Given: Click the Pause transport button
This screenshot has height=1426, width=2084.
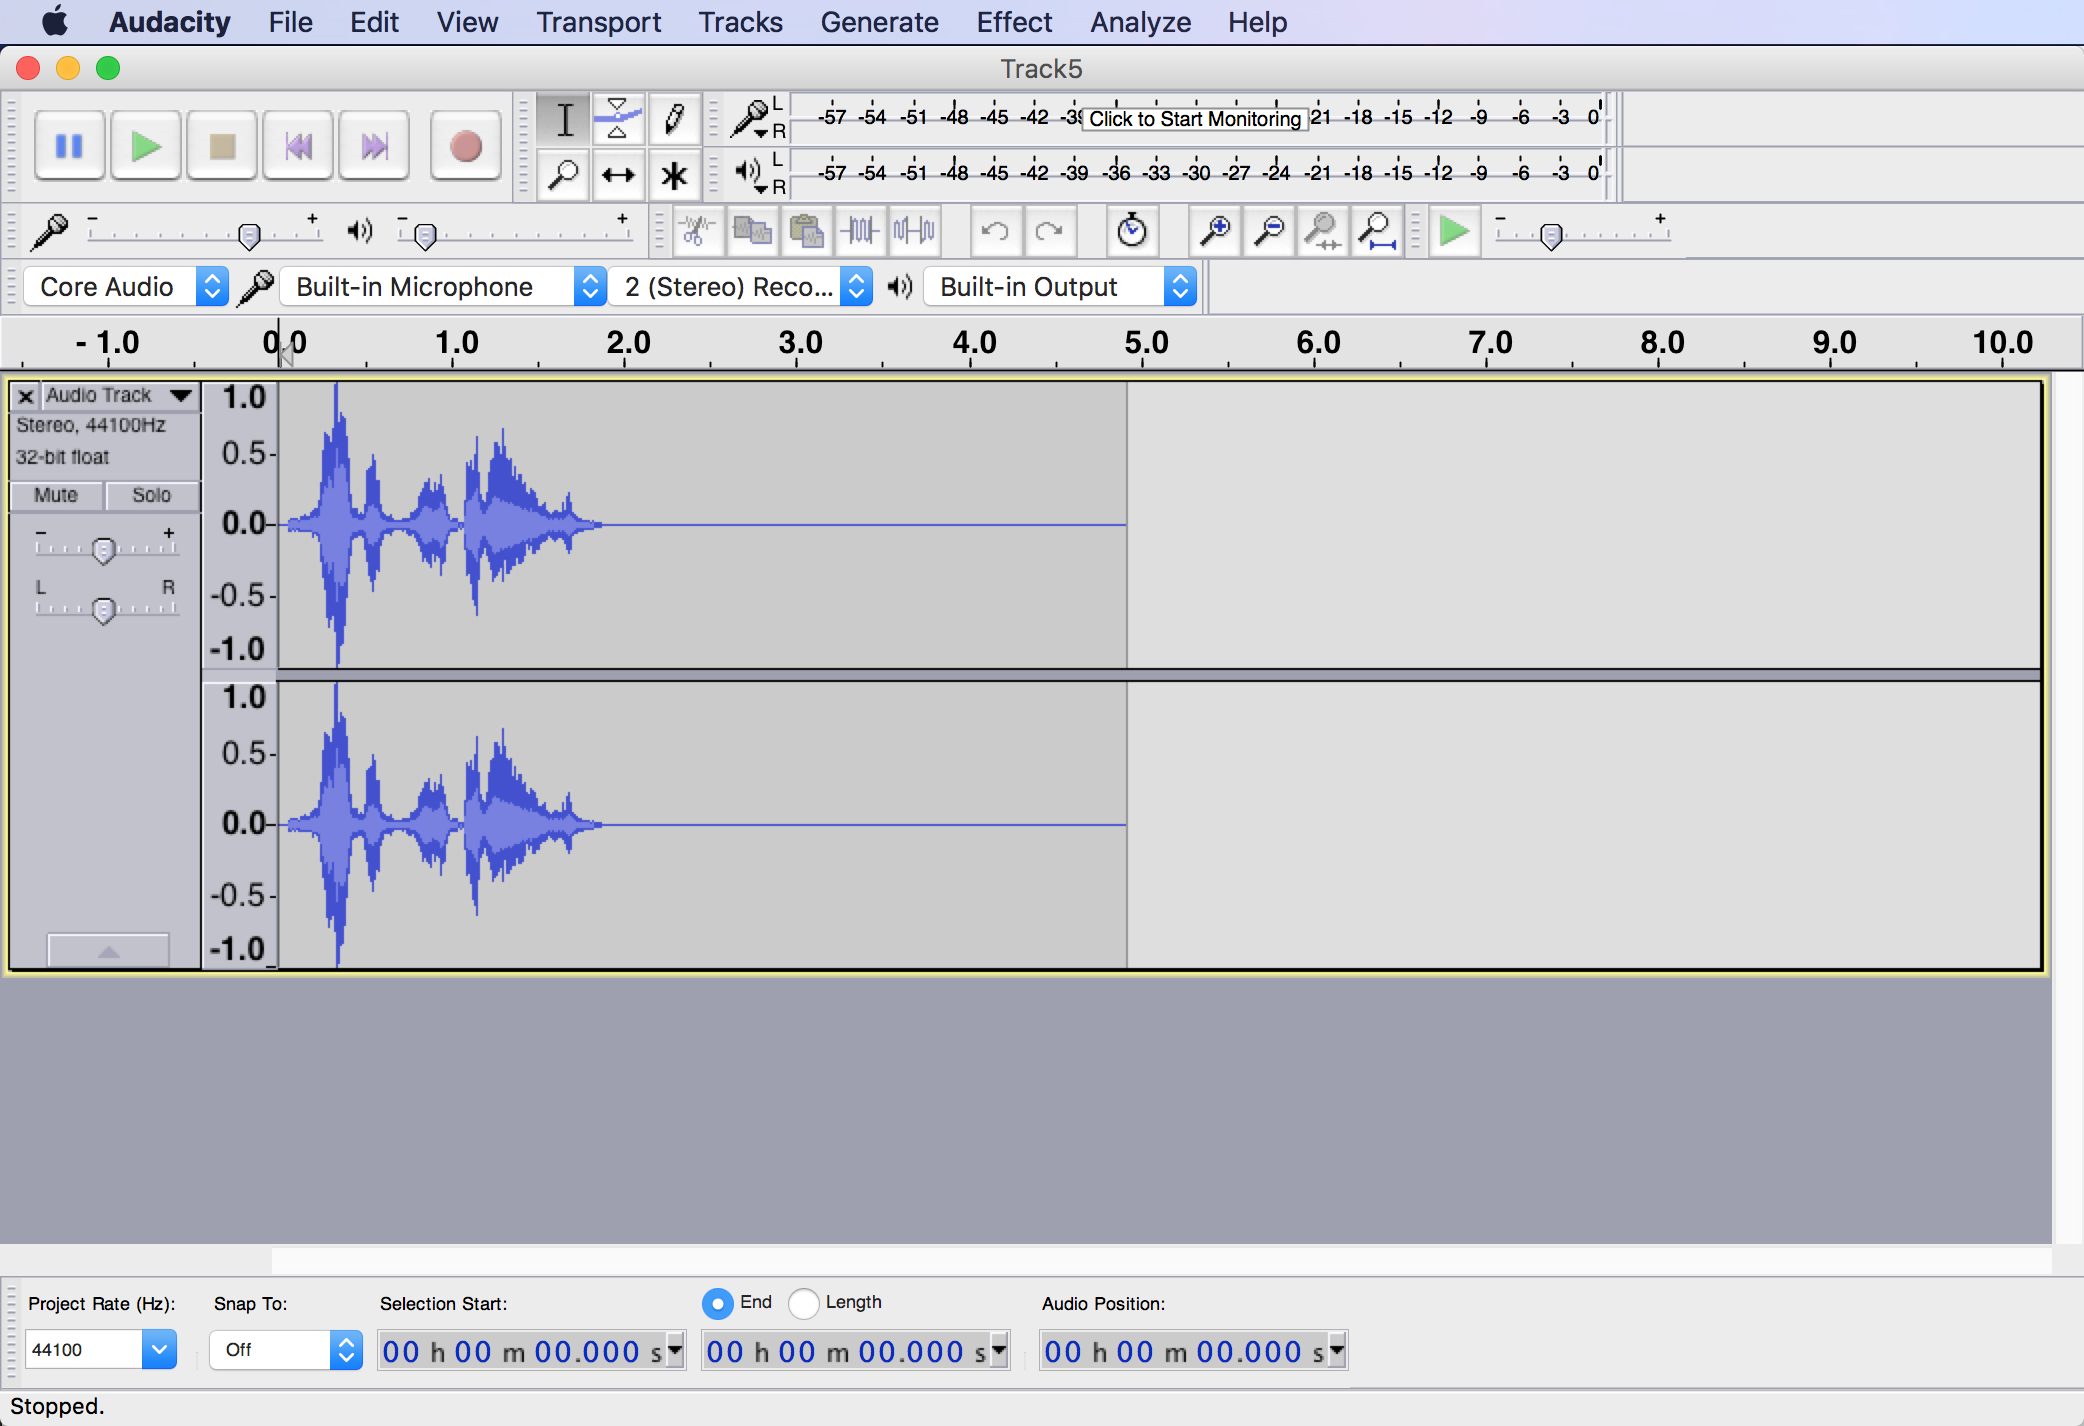Looking at the screenshot, I should coord(69,147).
